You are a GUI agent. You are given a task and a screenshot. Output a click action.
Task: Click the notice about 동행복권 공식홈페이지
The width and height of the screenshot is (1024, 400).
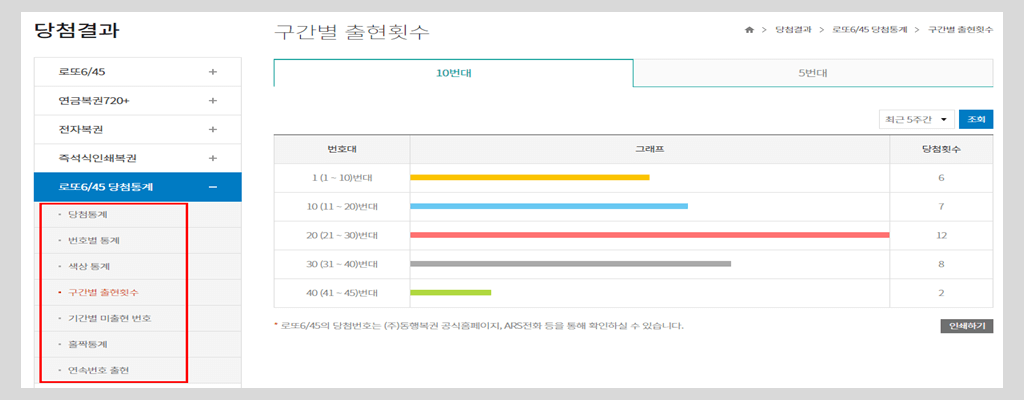click(x=479, y=325)
